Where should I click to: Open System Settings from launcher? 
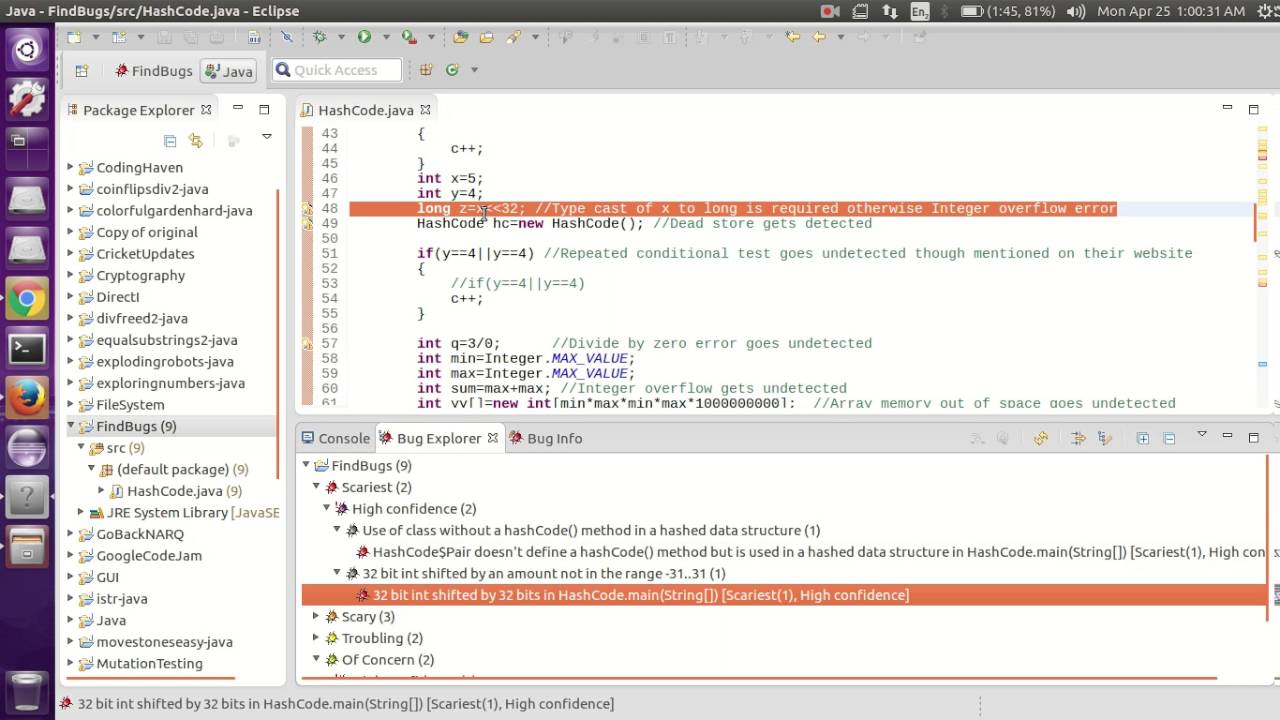pyautogui.click(x=27, y=99)
